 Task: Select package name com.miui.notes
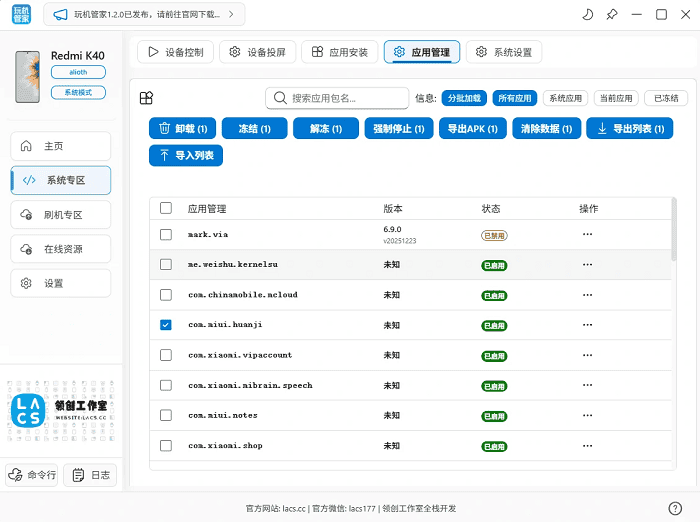223,415
